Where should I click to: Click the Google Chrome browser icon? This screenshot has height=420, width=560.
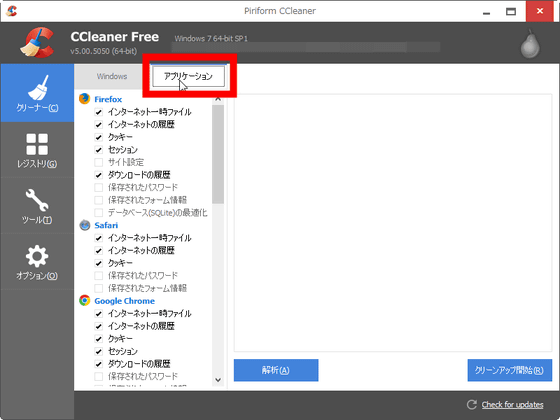85,301
